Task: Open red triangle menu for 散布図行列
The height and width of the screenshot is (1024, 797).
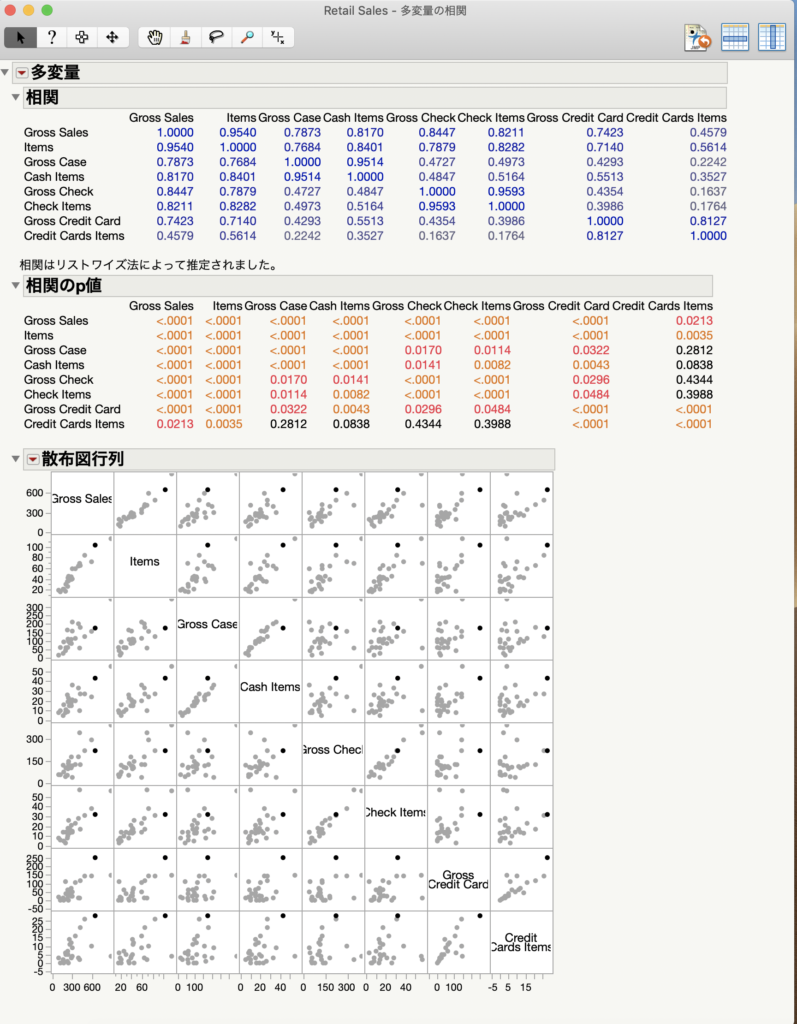Action: [x=32, y=459]
